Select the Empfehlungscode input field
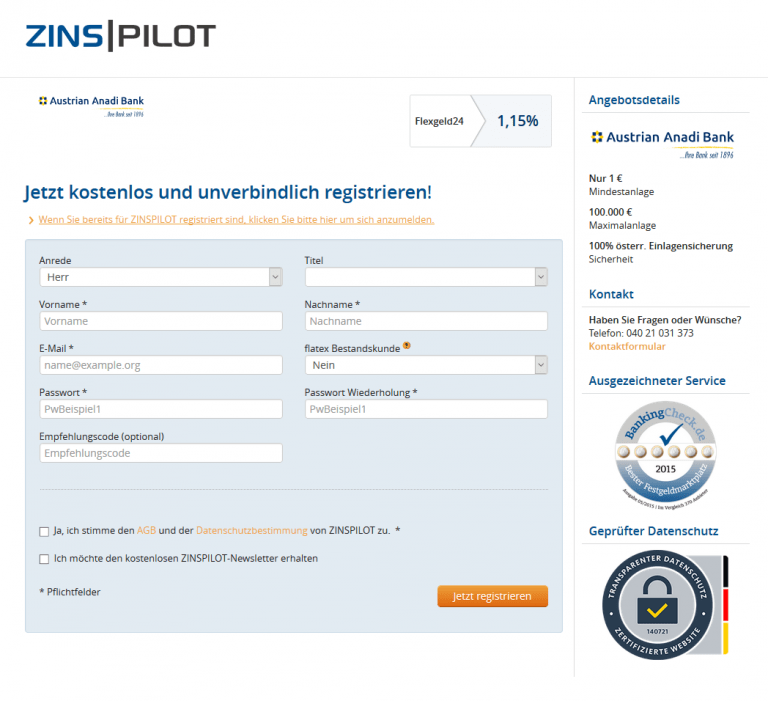 click(161, 453)
